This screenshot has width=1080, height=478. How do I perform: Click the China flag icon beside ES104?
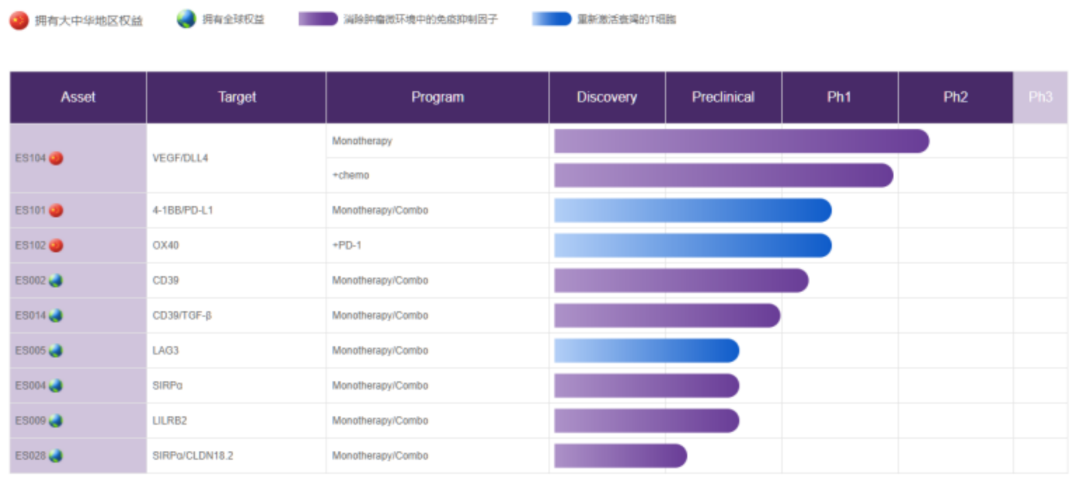point(56,158)
